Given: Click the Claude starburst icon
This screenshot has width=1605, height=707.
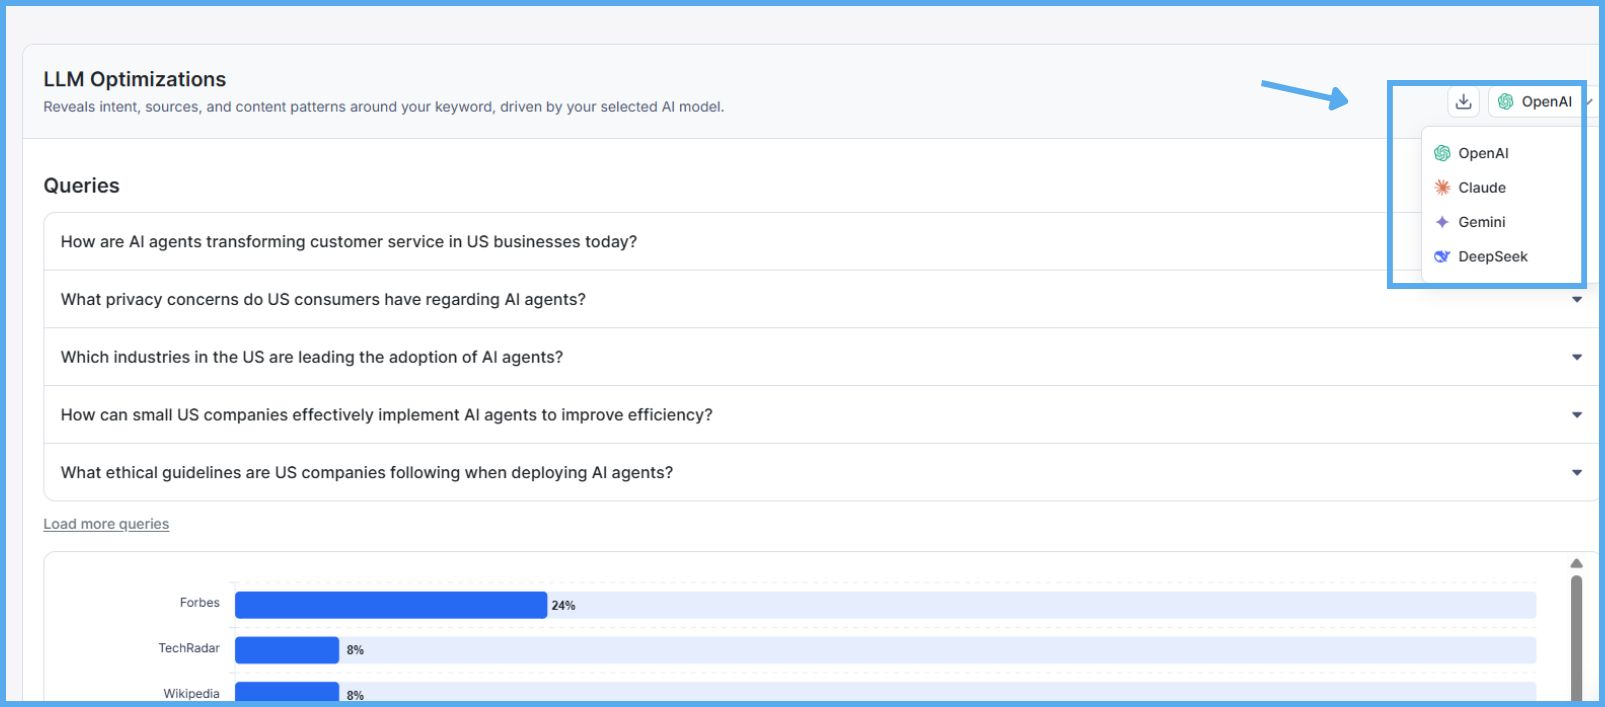Looking at the screenshot, I should tap(1442, 188).
